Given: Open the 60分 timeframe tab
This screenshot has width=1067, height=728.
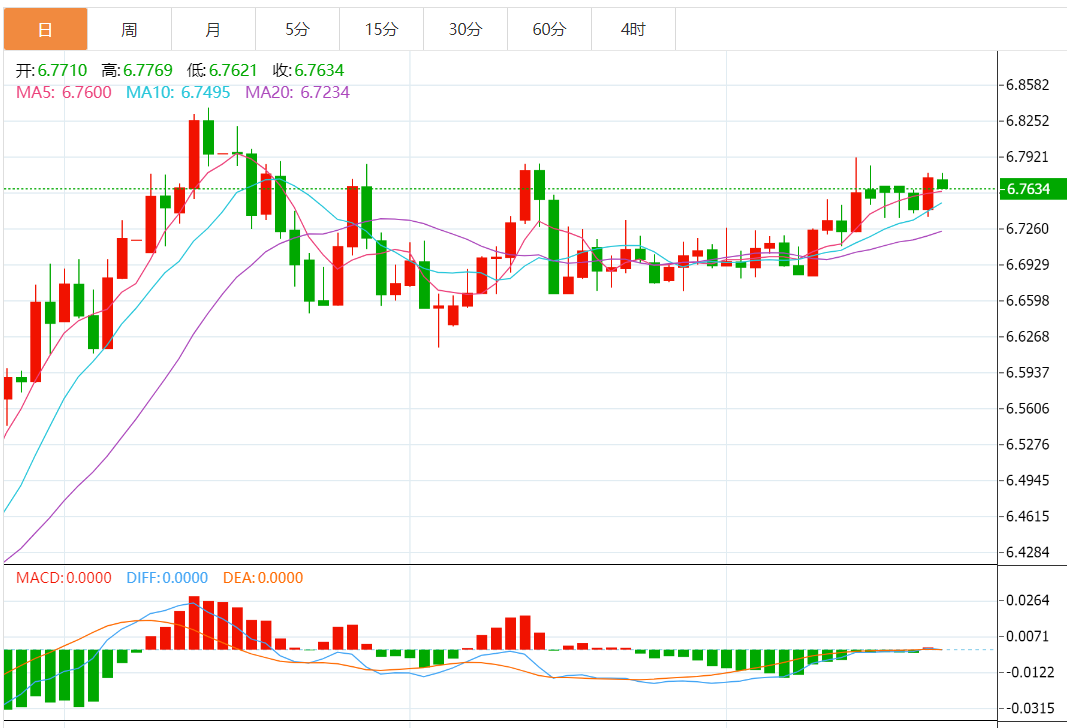Looking at the screenshot, I should [550, 29].
